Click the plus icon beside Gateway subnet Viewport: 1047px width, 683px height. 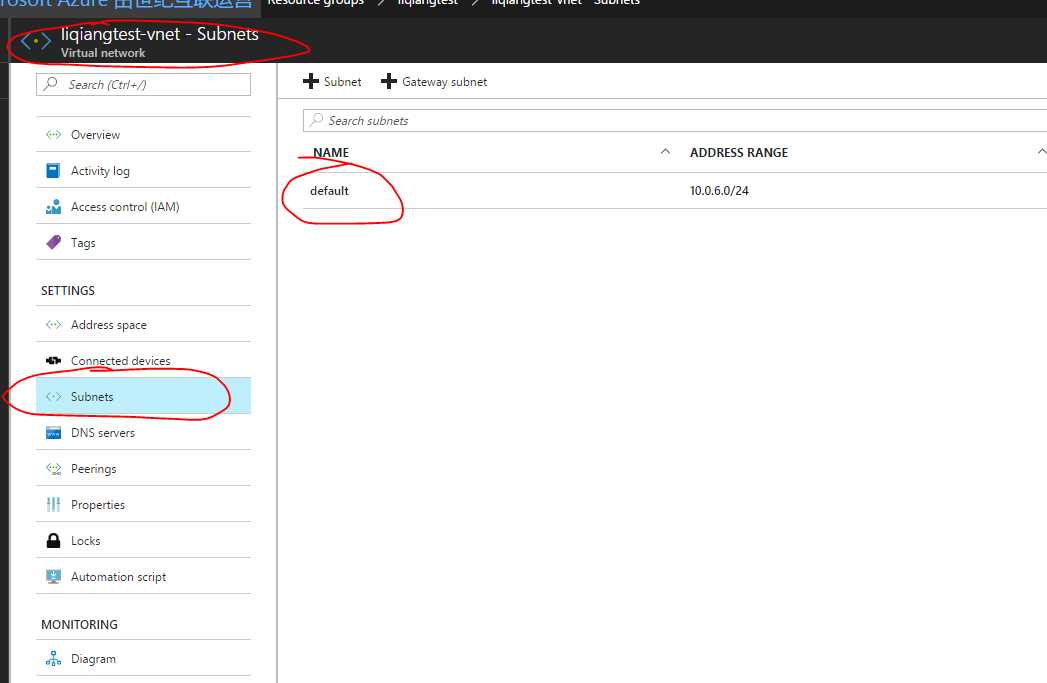point(389,81)
